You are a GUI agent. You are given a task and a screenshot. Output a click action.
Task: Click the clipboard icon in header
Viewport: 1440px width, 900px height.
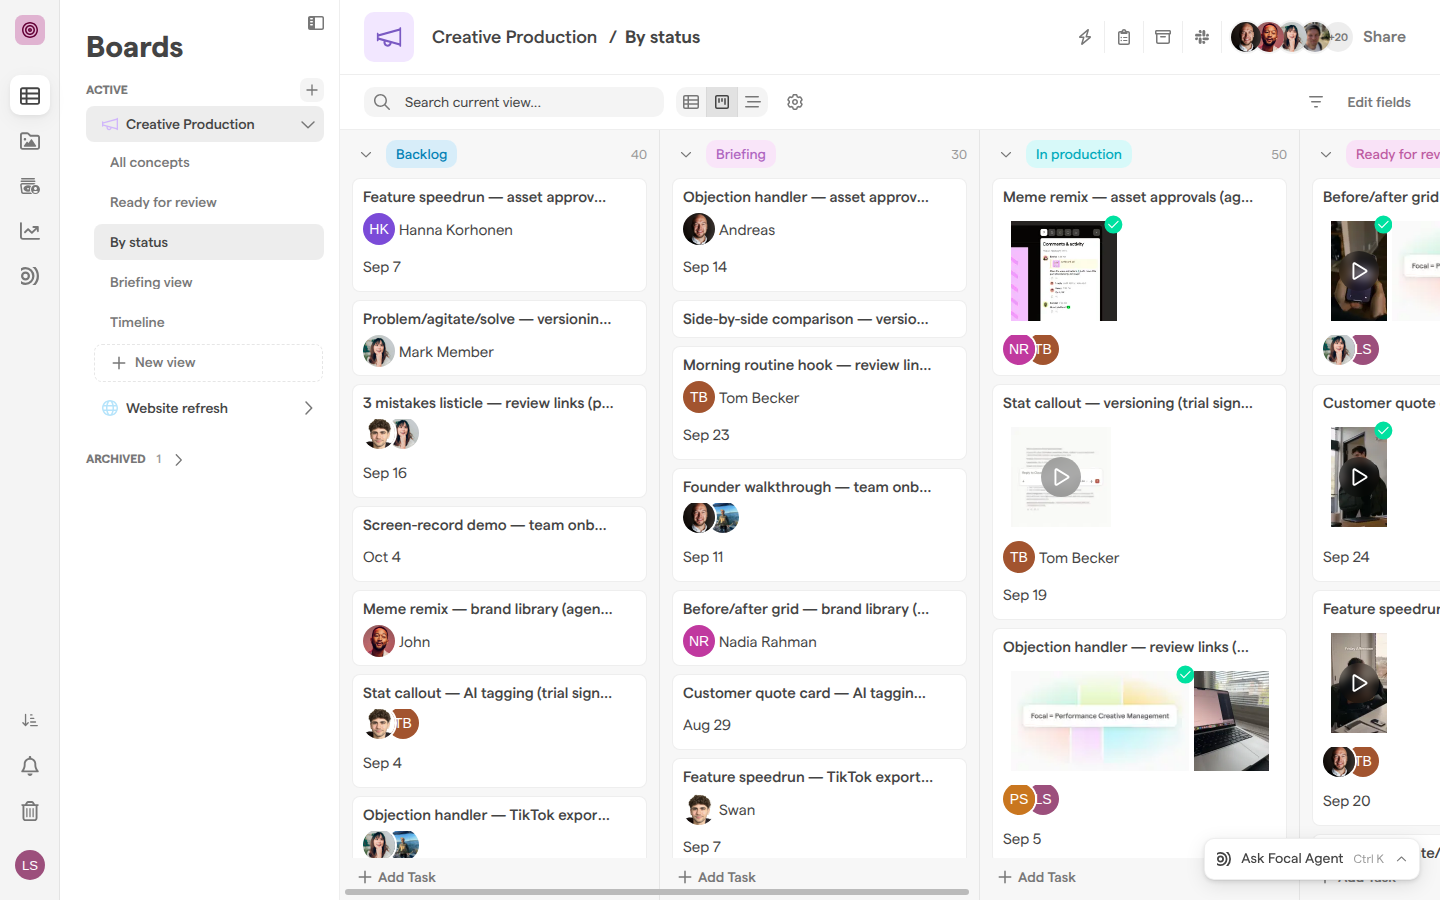pyautogui.click(x=1124, y=37)
